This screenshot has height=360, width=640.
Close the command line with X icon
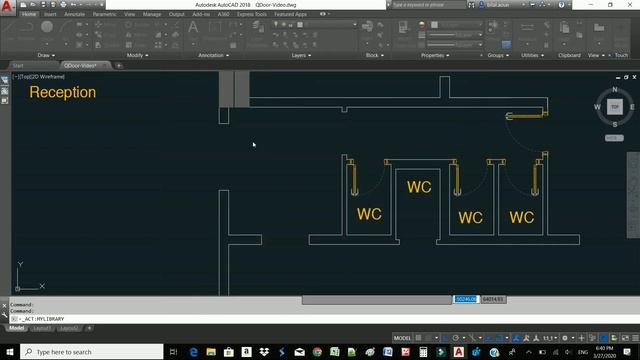[4, 305]
